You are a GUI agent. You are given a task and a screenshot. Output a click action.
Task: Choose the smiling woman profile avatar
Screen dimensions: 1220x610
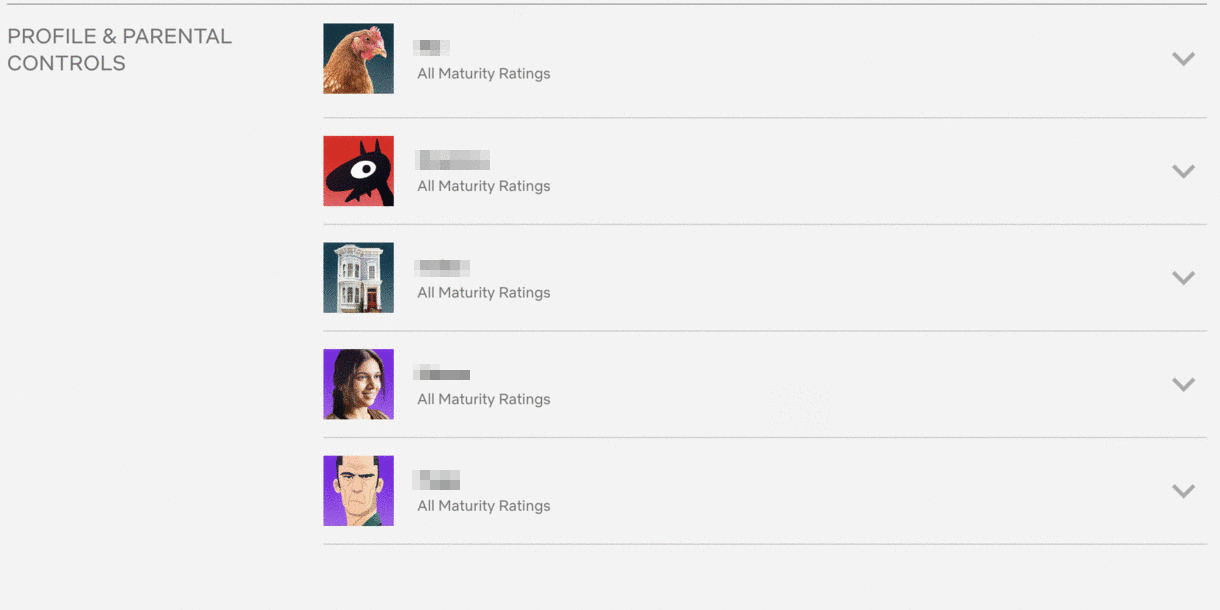coord(358,384)
